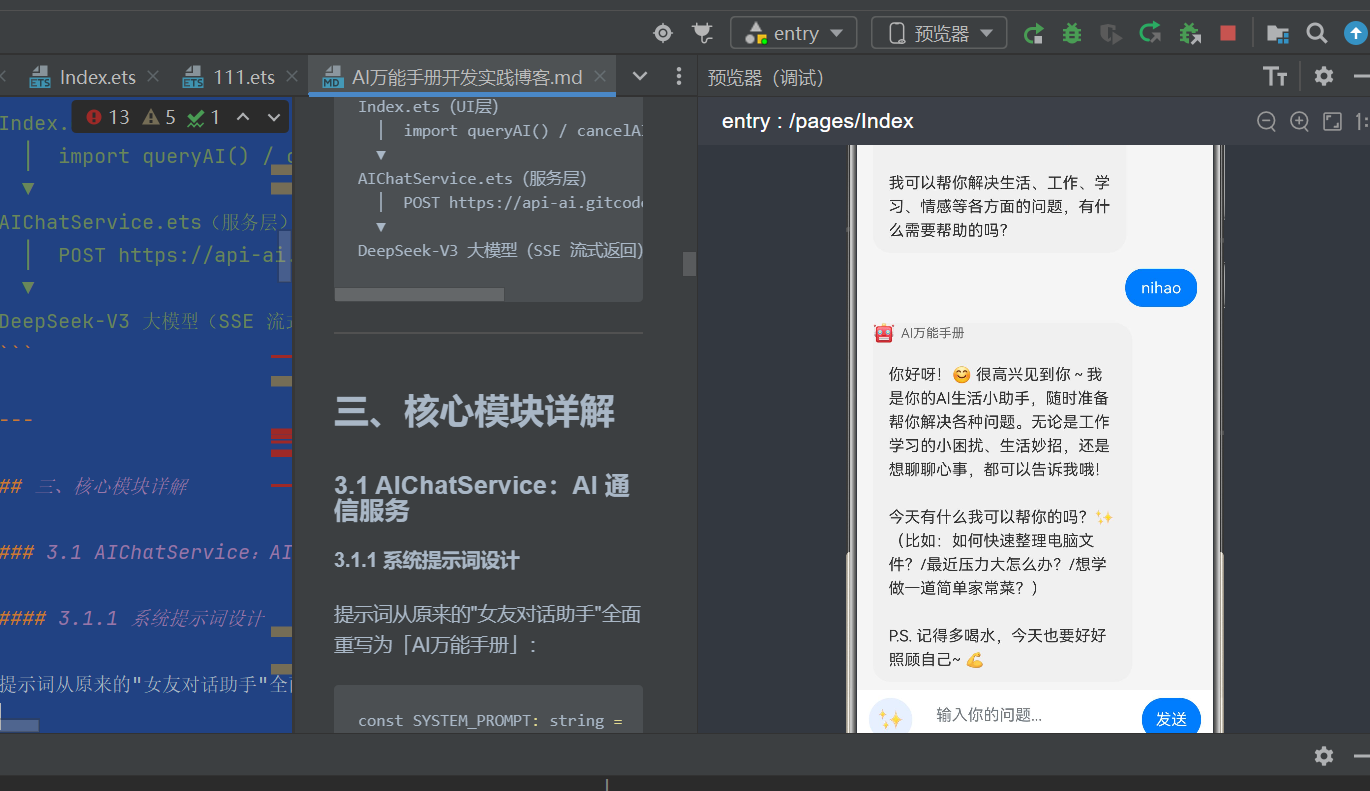The width and height of the screenshot is (1370, 791).
Task: Open the bottom tool window gear settings
Action: [1324, 756]
